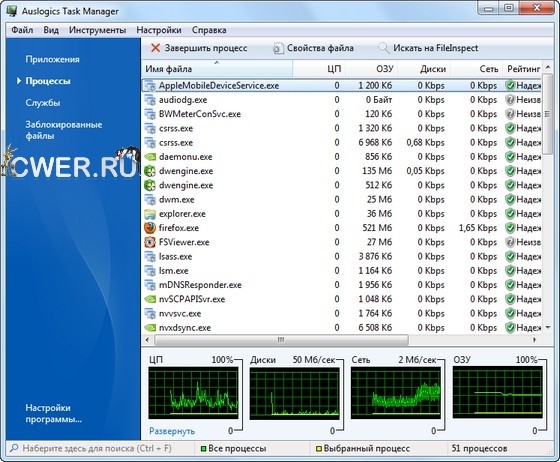Click the Свойства файла button
This screenshot has height=462, width=560.
point(314,48)
